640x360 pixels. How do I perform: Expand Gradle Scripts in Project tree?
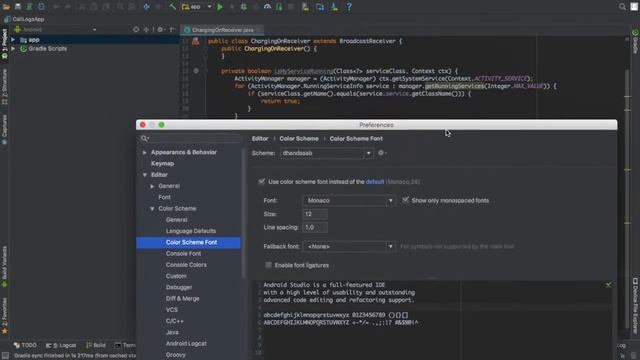click(13, 49)
